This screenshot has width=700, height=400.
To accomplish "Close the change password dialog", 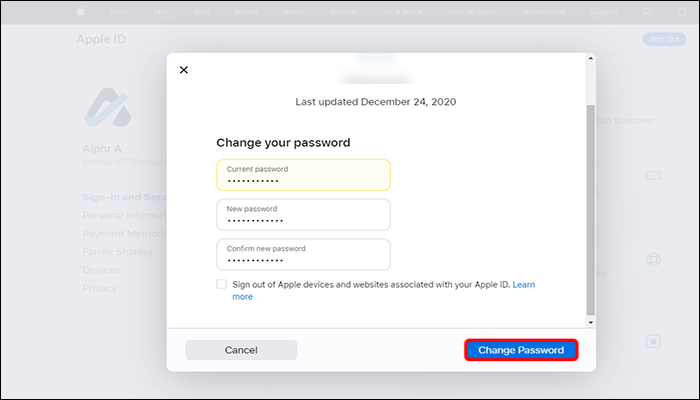I will click(x=183, y=70).
